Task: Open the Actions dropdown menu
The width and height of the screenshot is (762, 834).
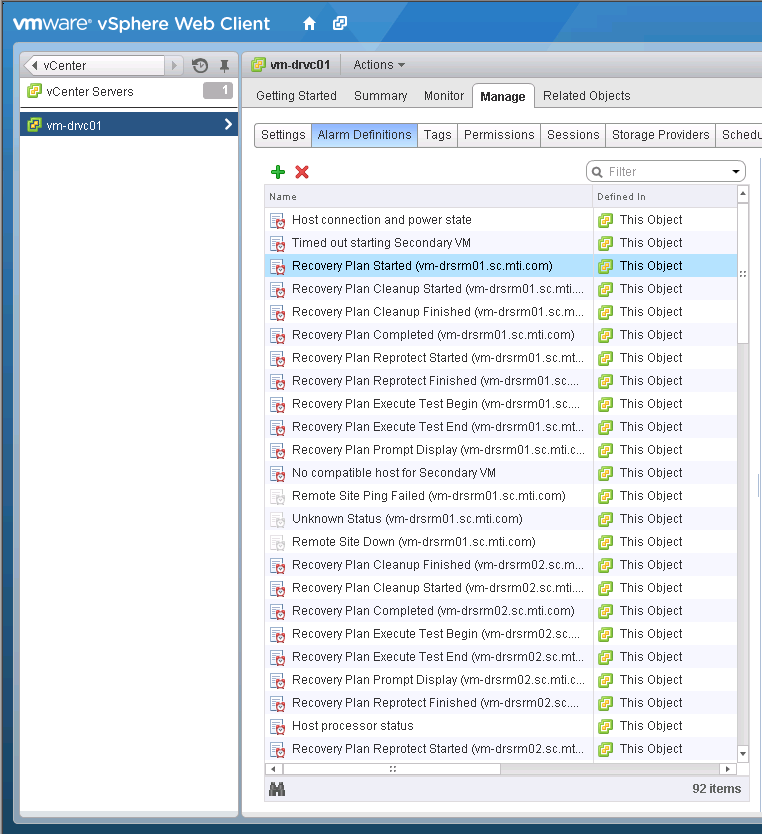Action: [379, 65]
